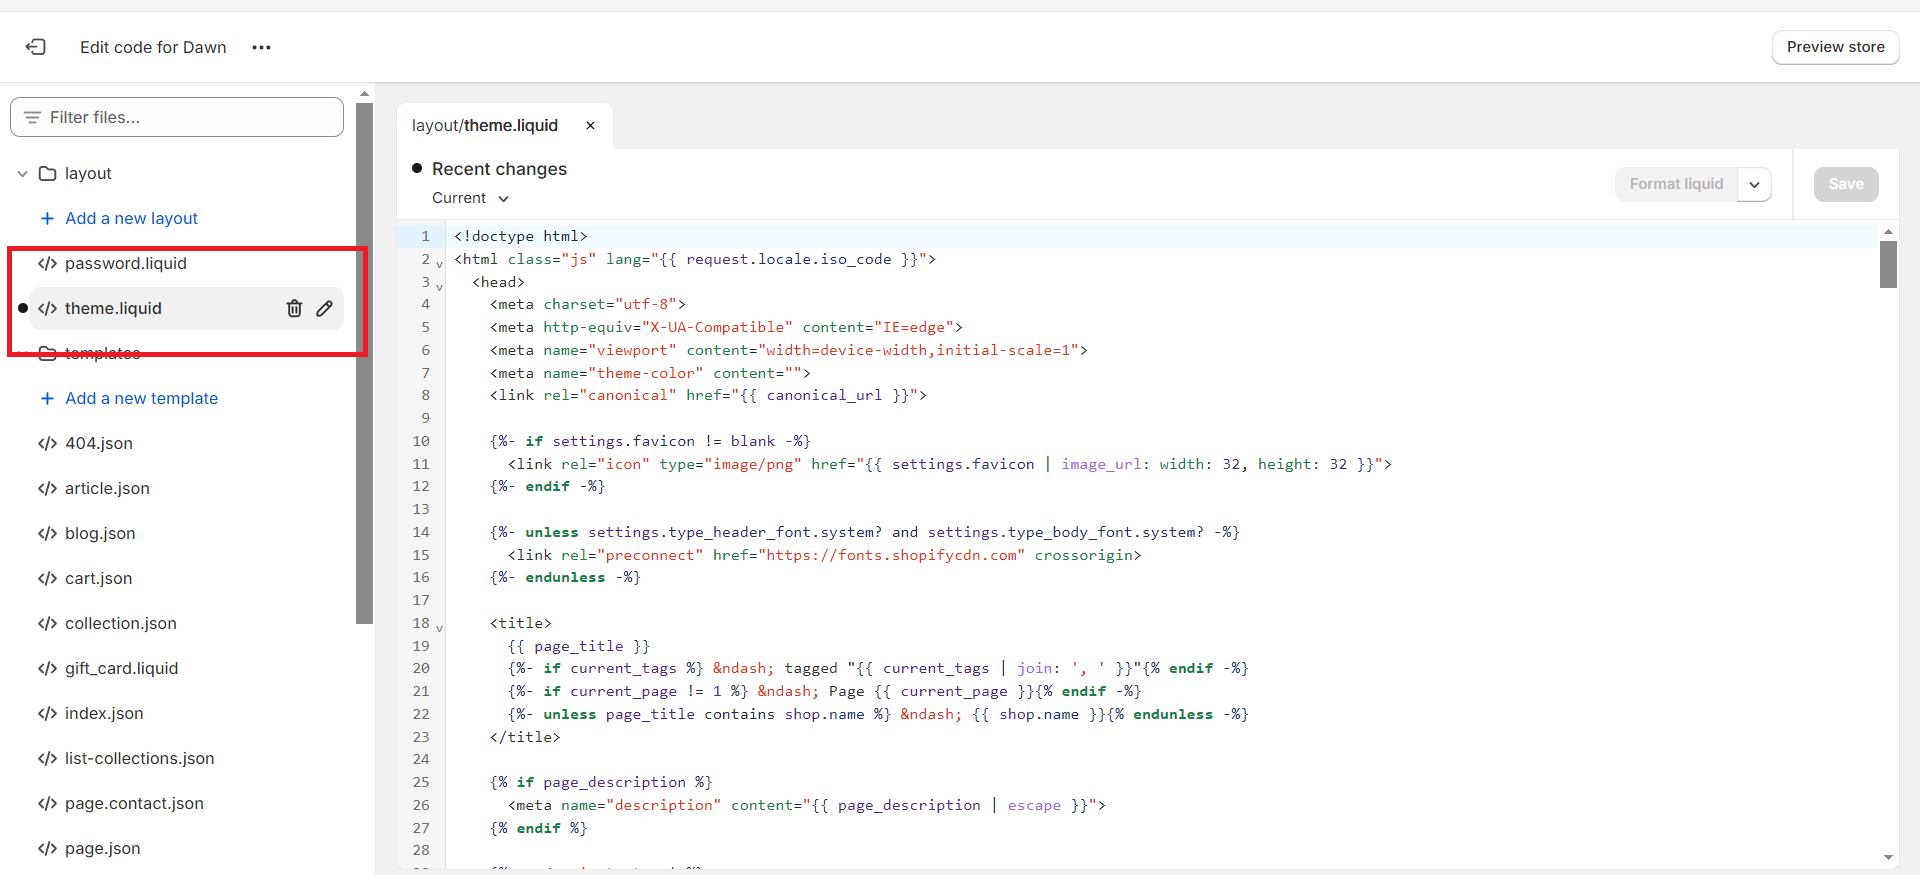Click code icon beside page.contact.json
The width and height of the screenshot is (1920, 875).
47,804
